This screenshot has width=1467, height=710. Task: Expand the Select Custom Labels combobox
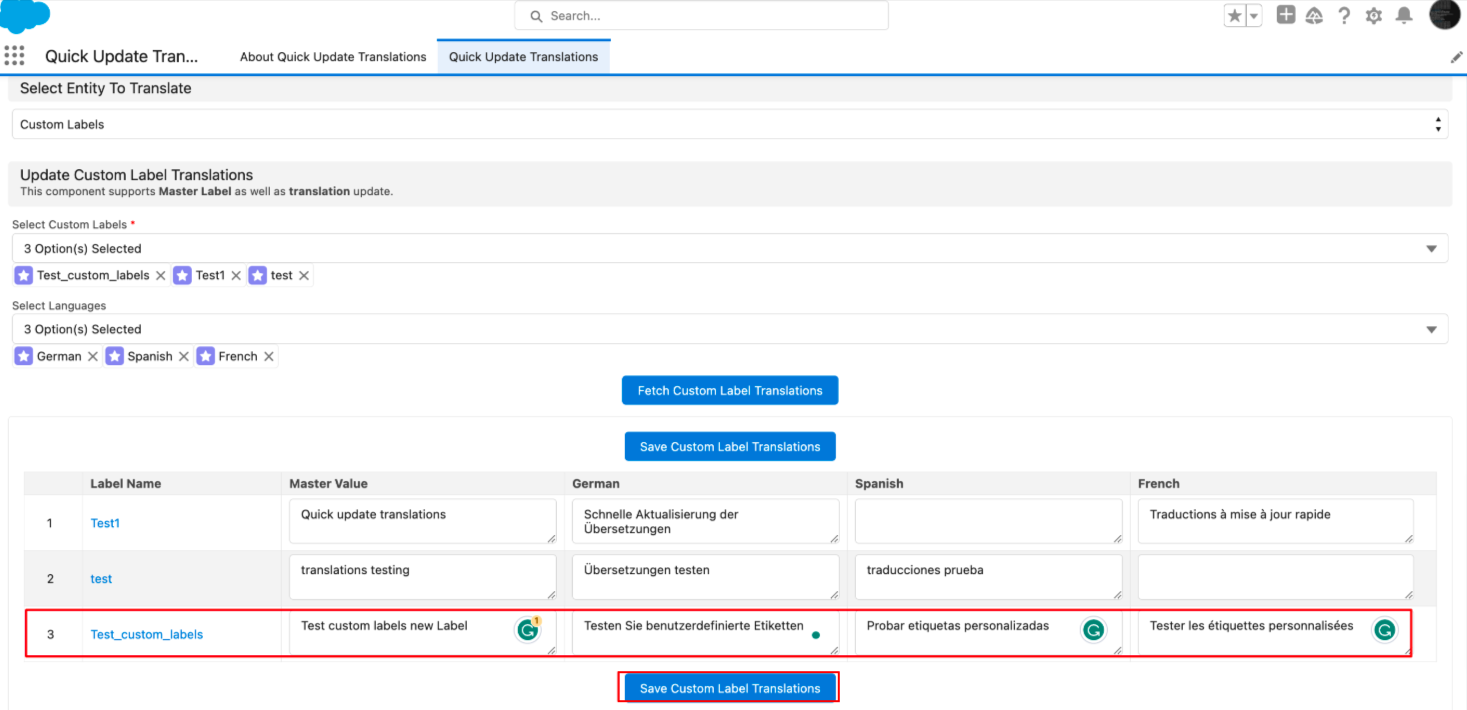(730, 249)
